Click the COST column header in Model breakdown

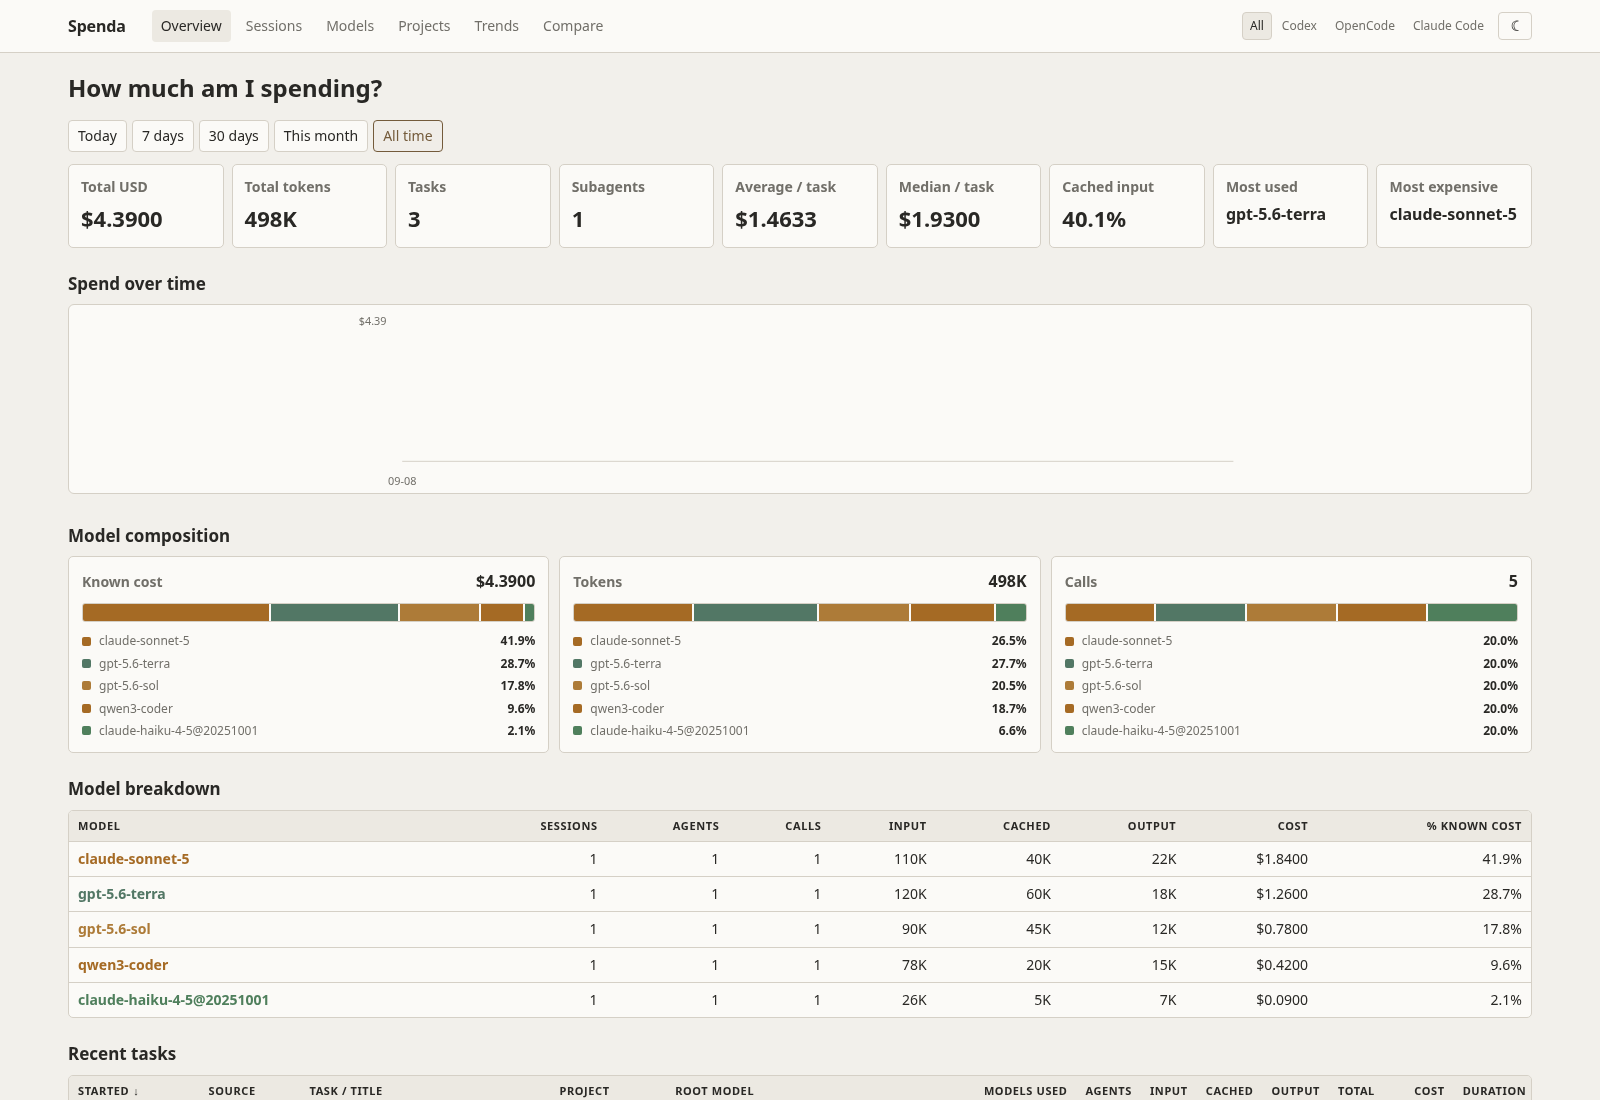[1292, 826]
